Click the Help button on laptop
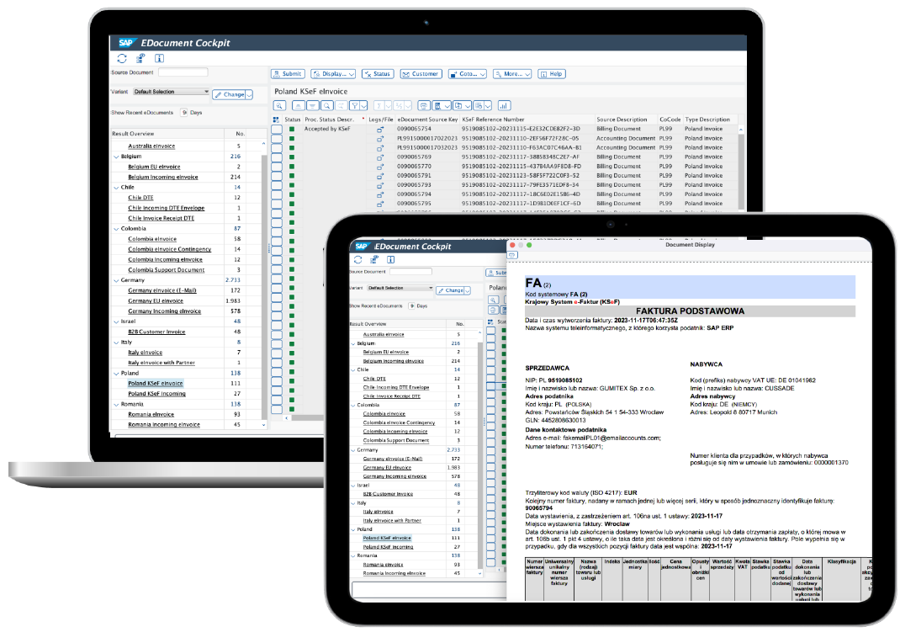Image resolution: width=900 pixels, height=632 pixels. coord(552,74)
